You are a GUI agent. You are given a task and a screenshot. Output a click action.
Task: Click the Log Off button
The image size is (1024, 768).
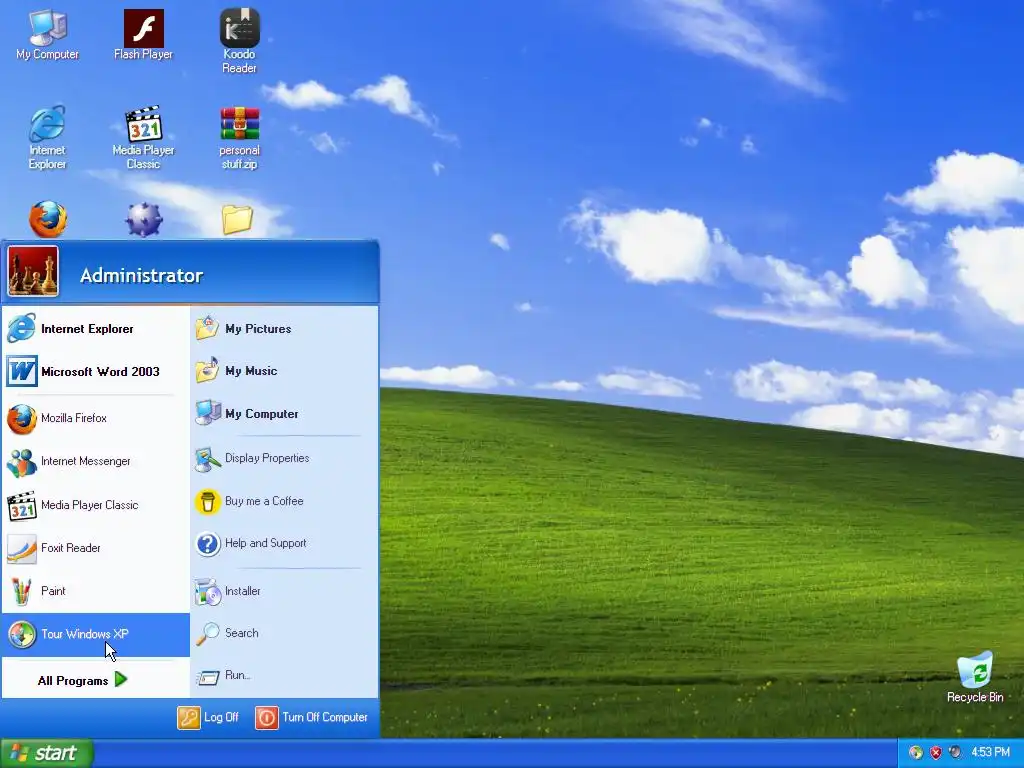click(208, 717)
